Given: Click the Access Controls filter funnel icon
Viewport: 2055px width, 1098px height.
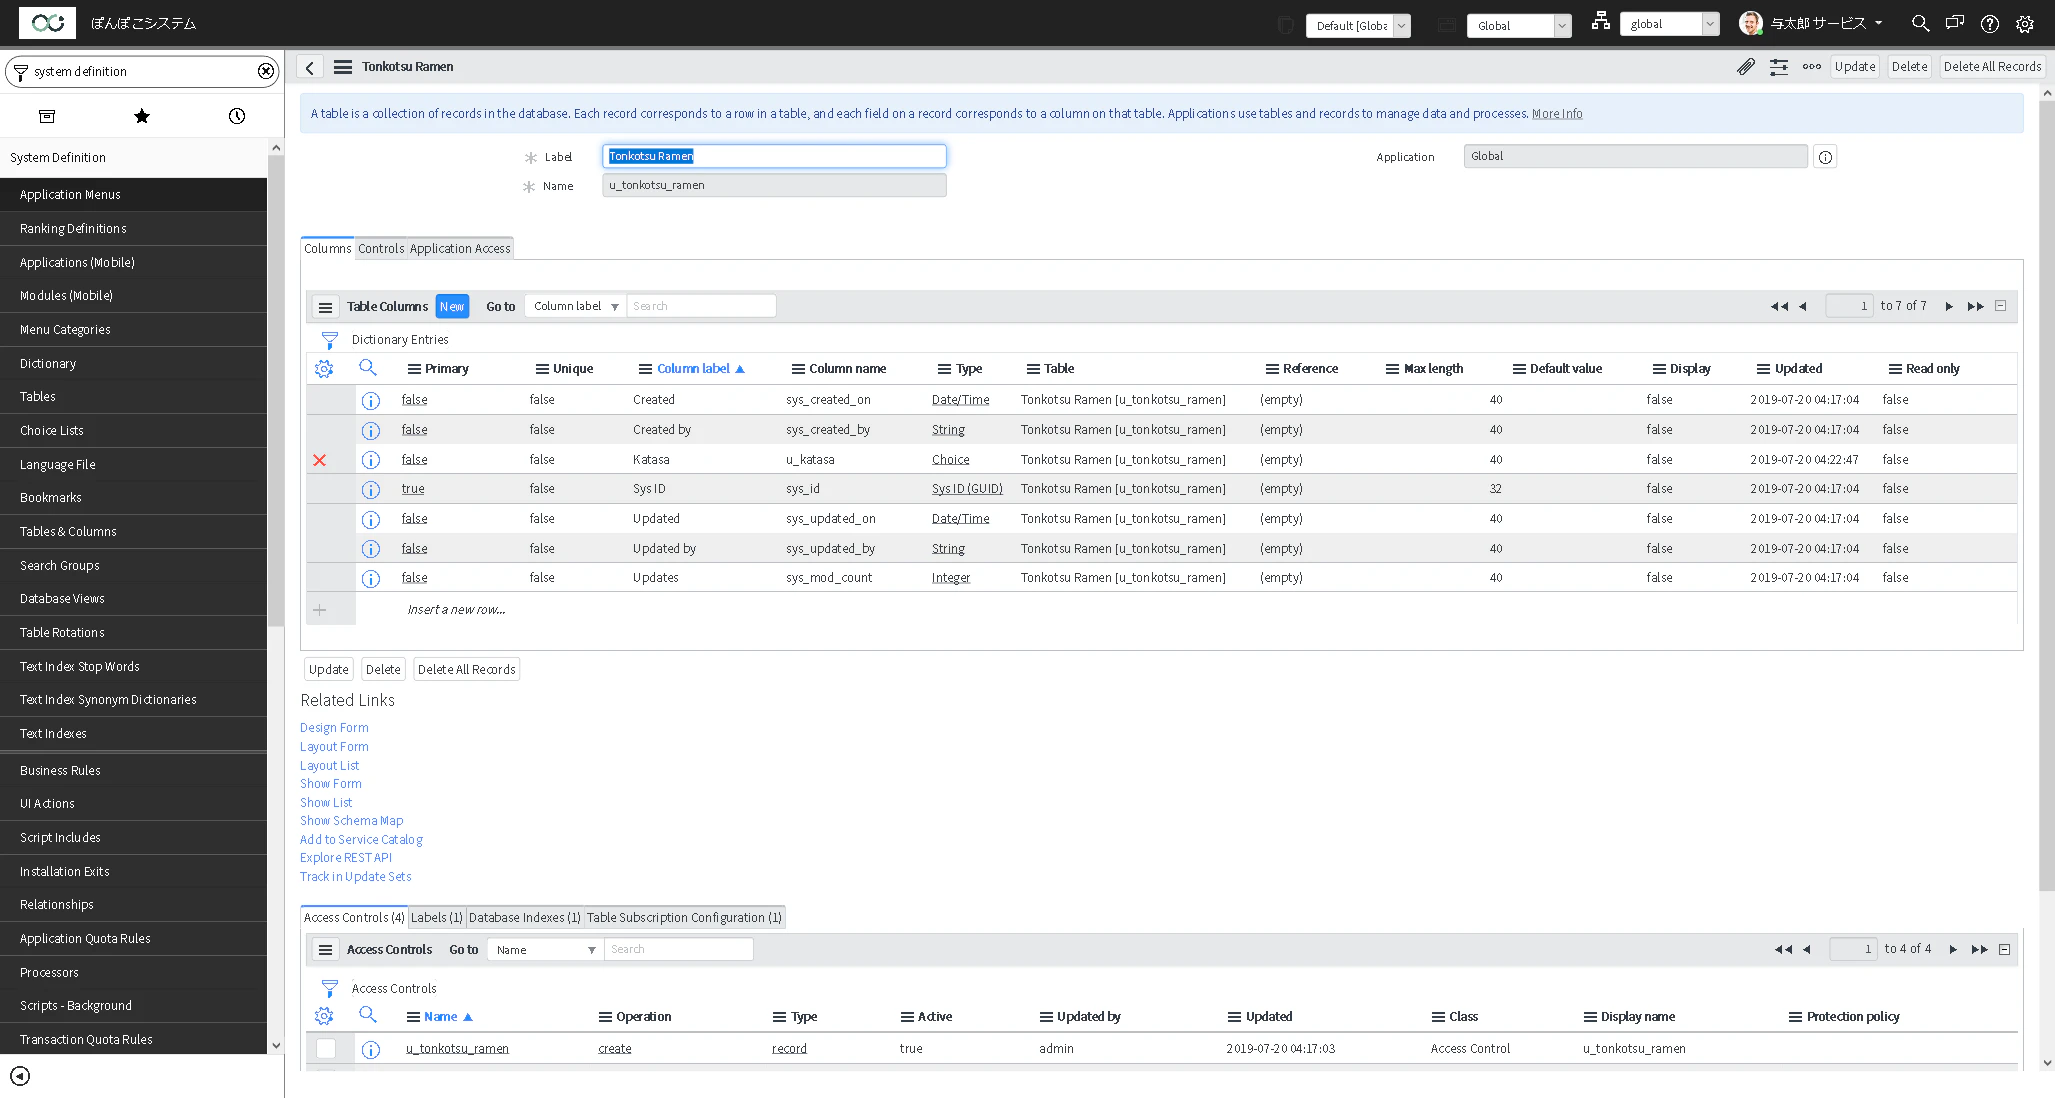Looking at the screenshot, I should [x=329, y=989].
